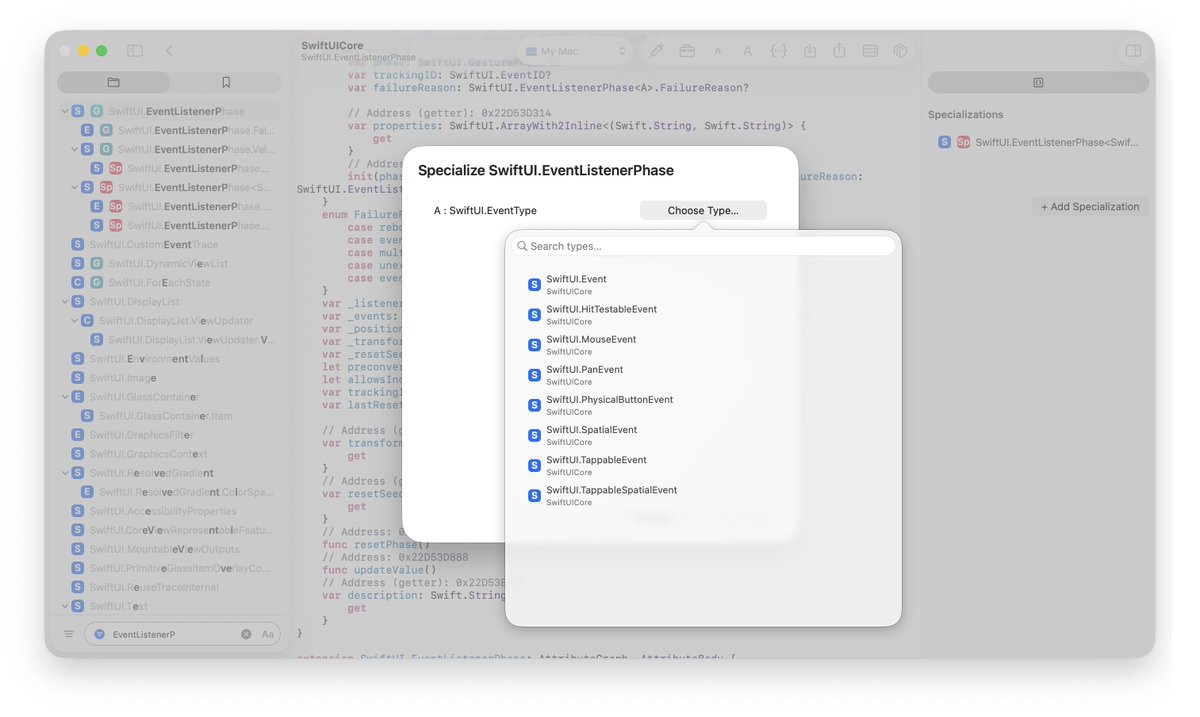Click Add Specialization button

point(1090,206)
